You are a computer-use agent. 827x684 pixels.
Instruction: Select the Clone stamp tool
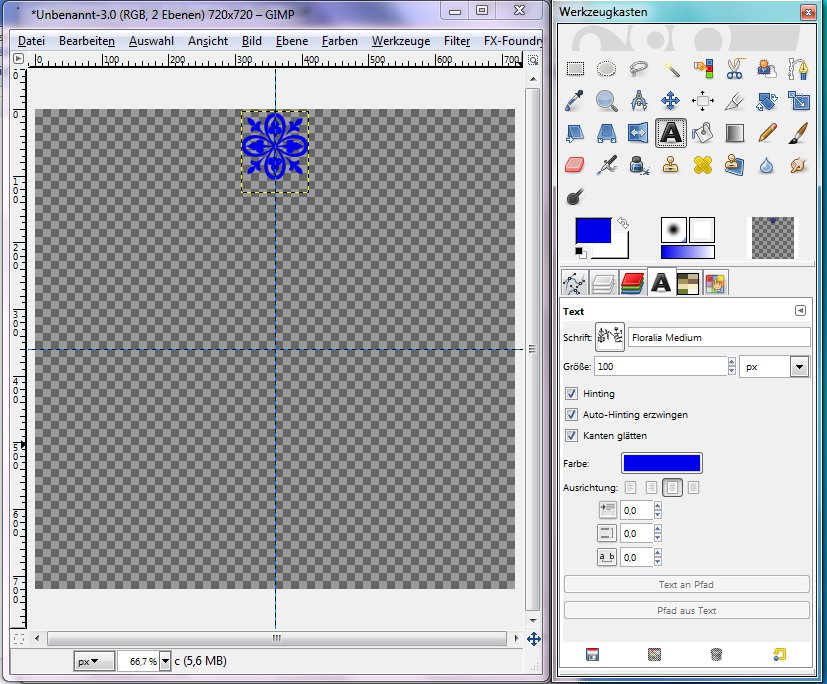coord(671,165)
